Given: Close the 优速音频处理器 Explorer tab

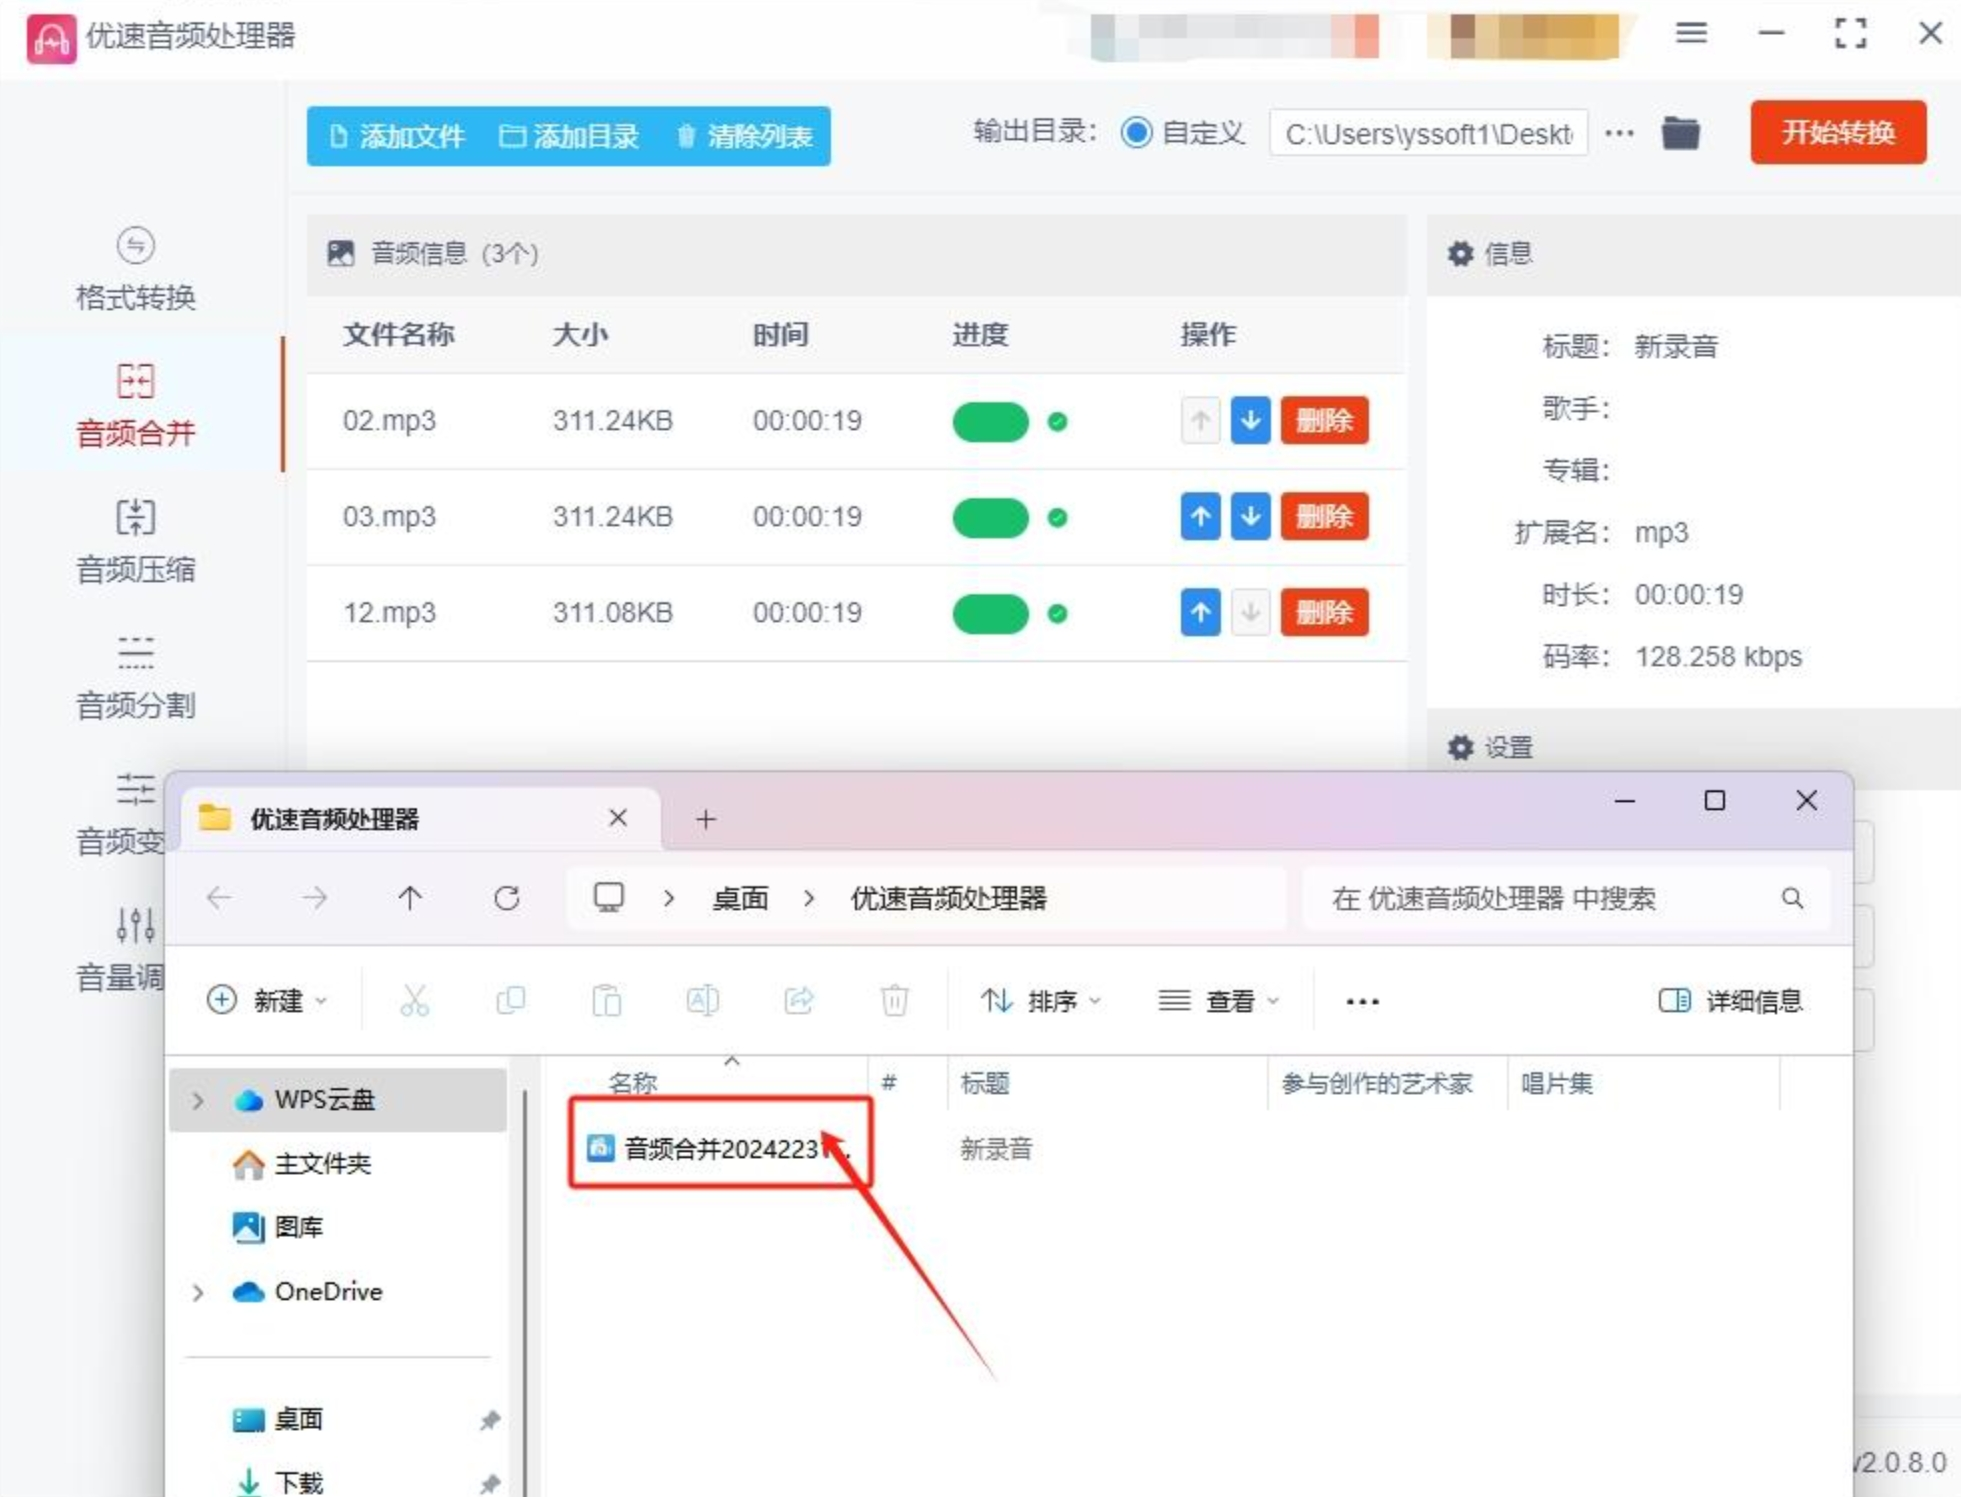Looking at the screenshot, I should [618, 819].
